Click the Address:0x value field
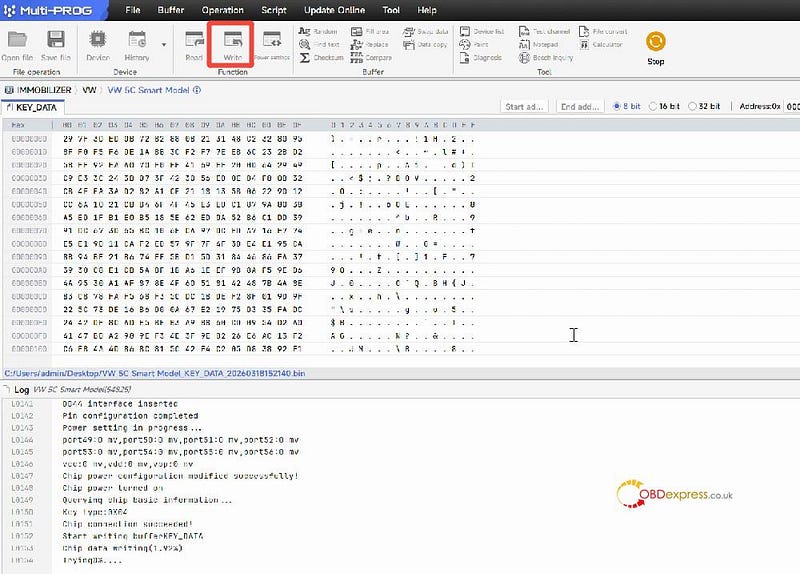Image resolution: width=800 pixels, height=574 pixels. coord(792,107)
